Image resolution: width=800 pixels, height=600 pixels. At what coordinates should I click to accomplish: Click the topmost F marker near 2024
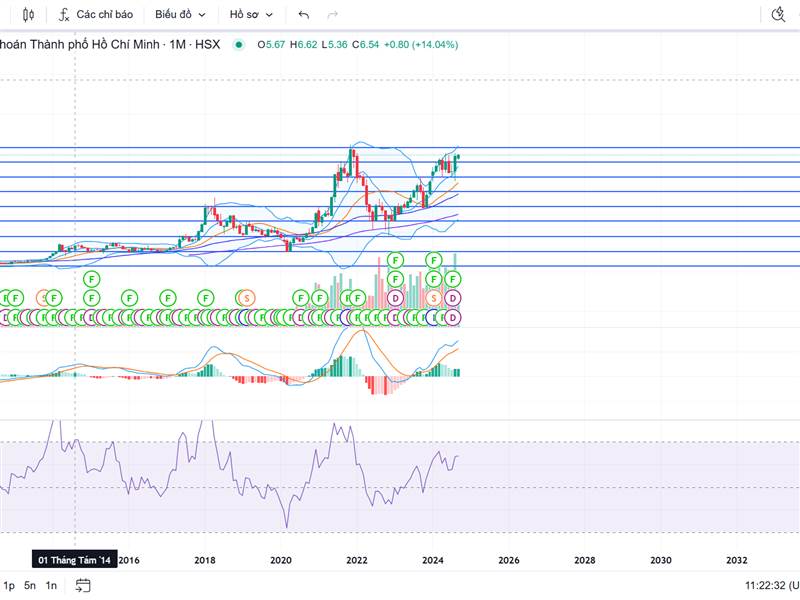pyautogui.click(x=434, y=260)
